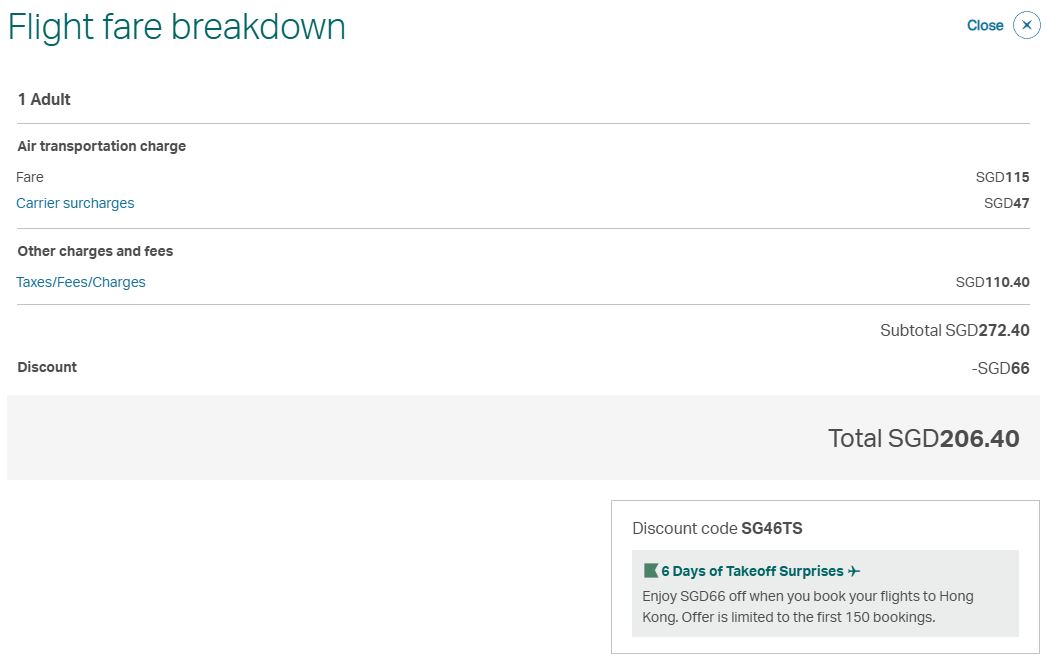Click the Enjoy SGD66 off promo description
Image resolution: width=1046 pixels, height=660 pixels.
coord(808,607)
